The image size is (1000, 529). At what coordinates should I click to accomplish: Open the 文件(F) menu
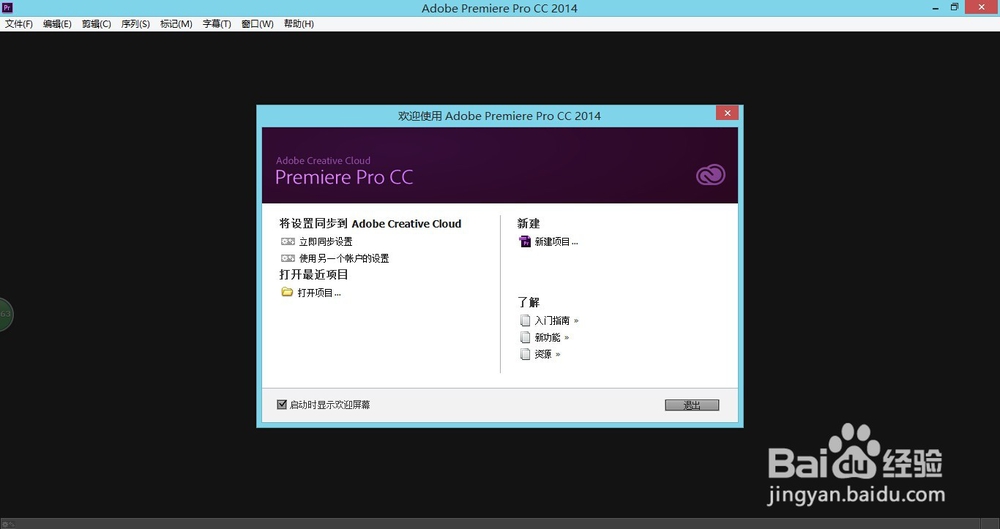point(19,24)
